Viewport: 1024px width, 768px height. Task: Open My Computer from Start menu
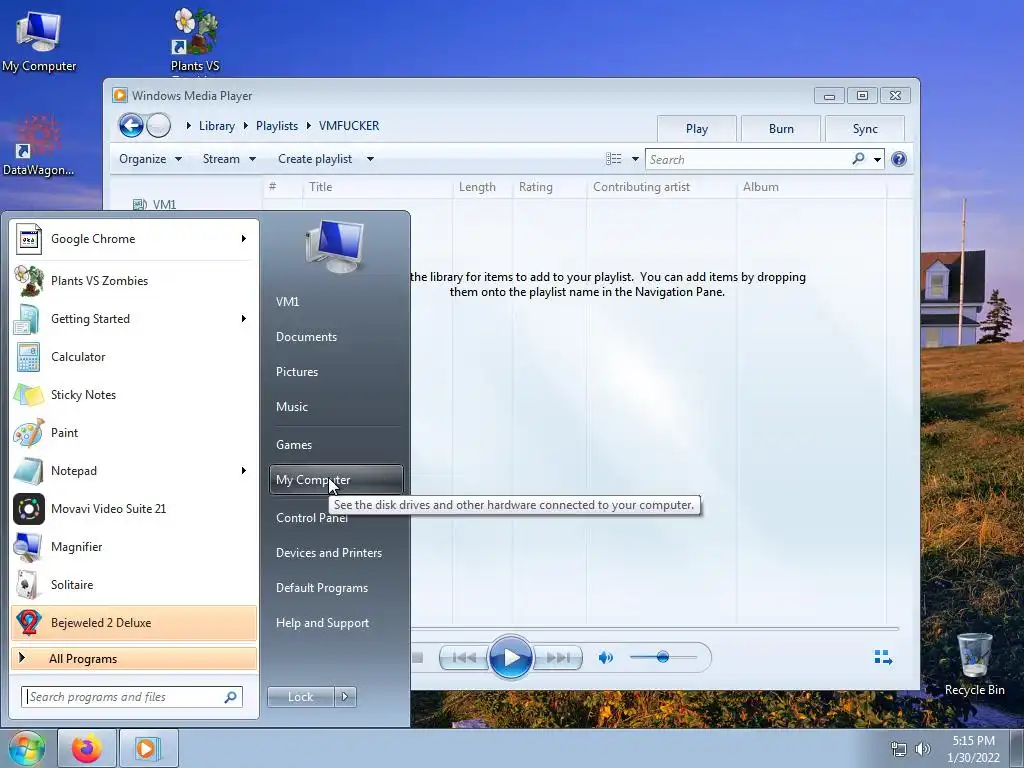[336, 480]
